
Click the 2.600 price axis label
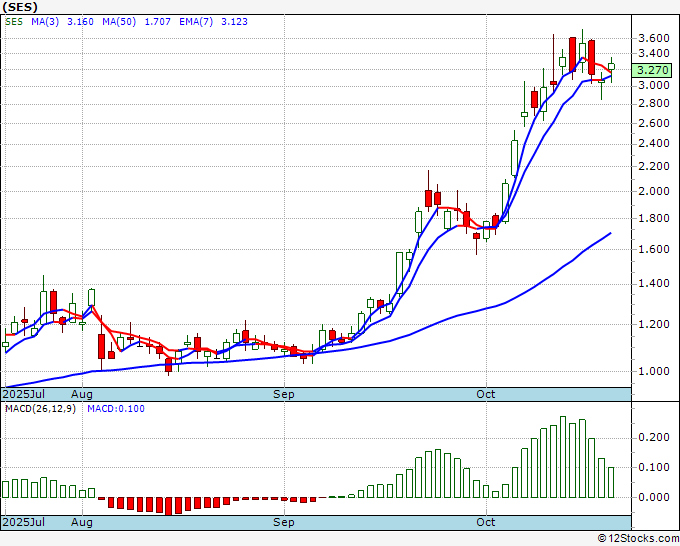pos(654,123)
